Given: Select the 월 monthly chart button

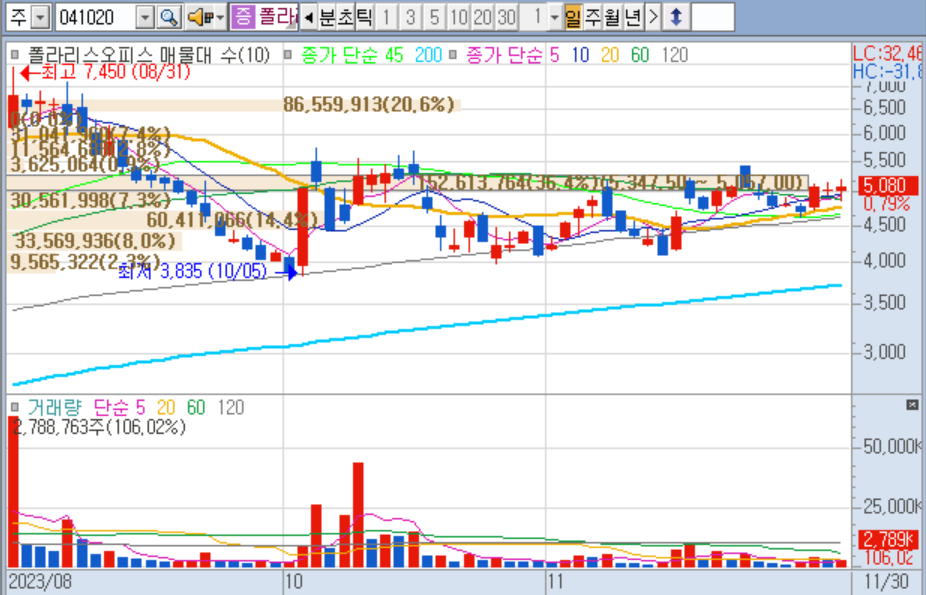Looking at the screenshot, I should 612,17.
